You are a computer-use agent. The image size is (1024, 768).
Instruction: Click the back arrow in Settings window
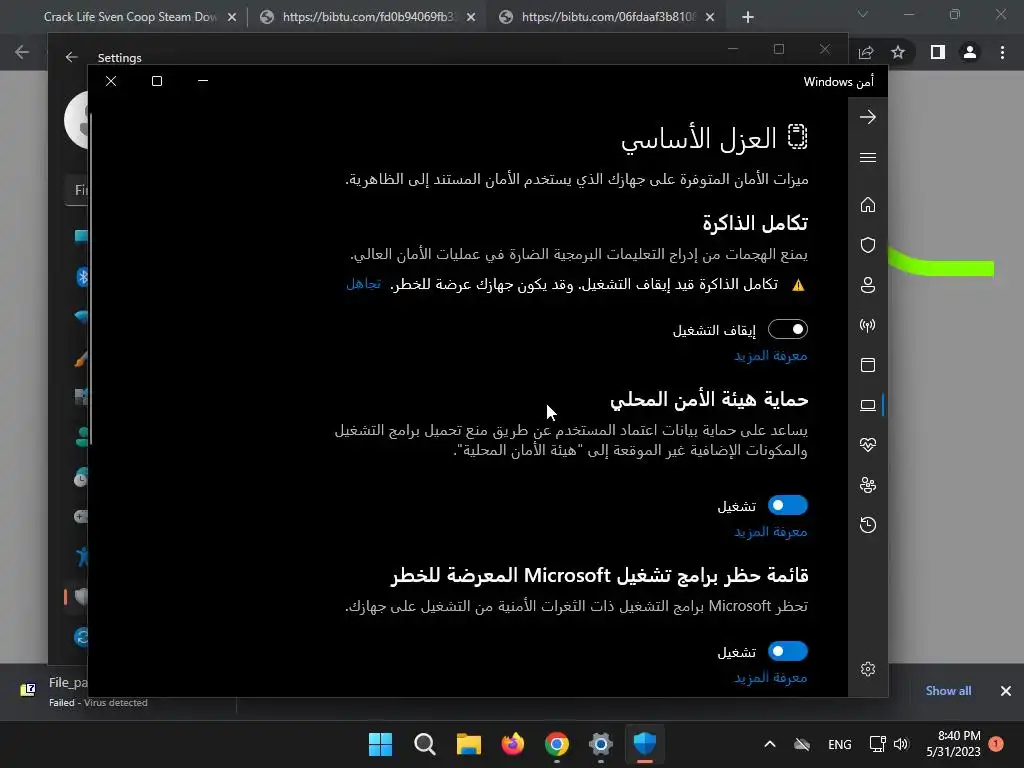pos(72,57)
